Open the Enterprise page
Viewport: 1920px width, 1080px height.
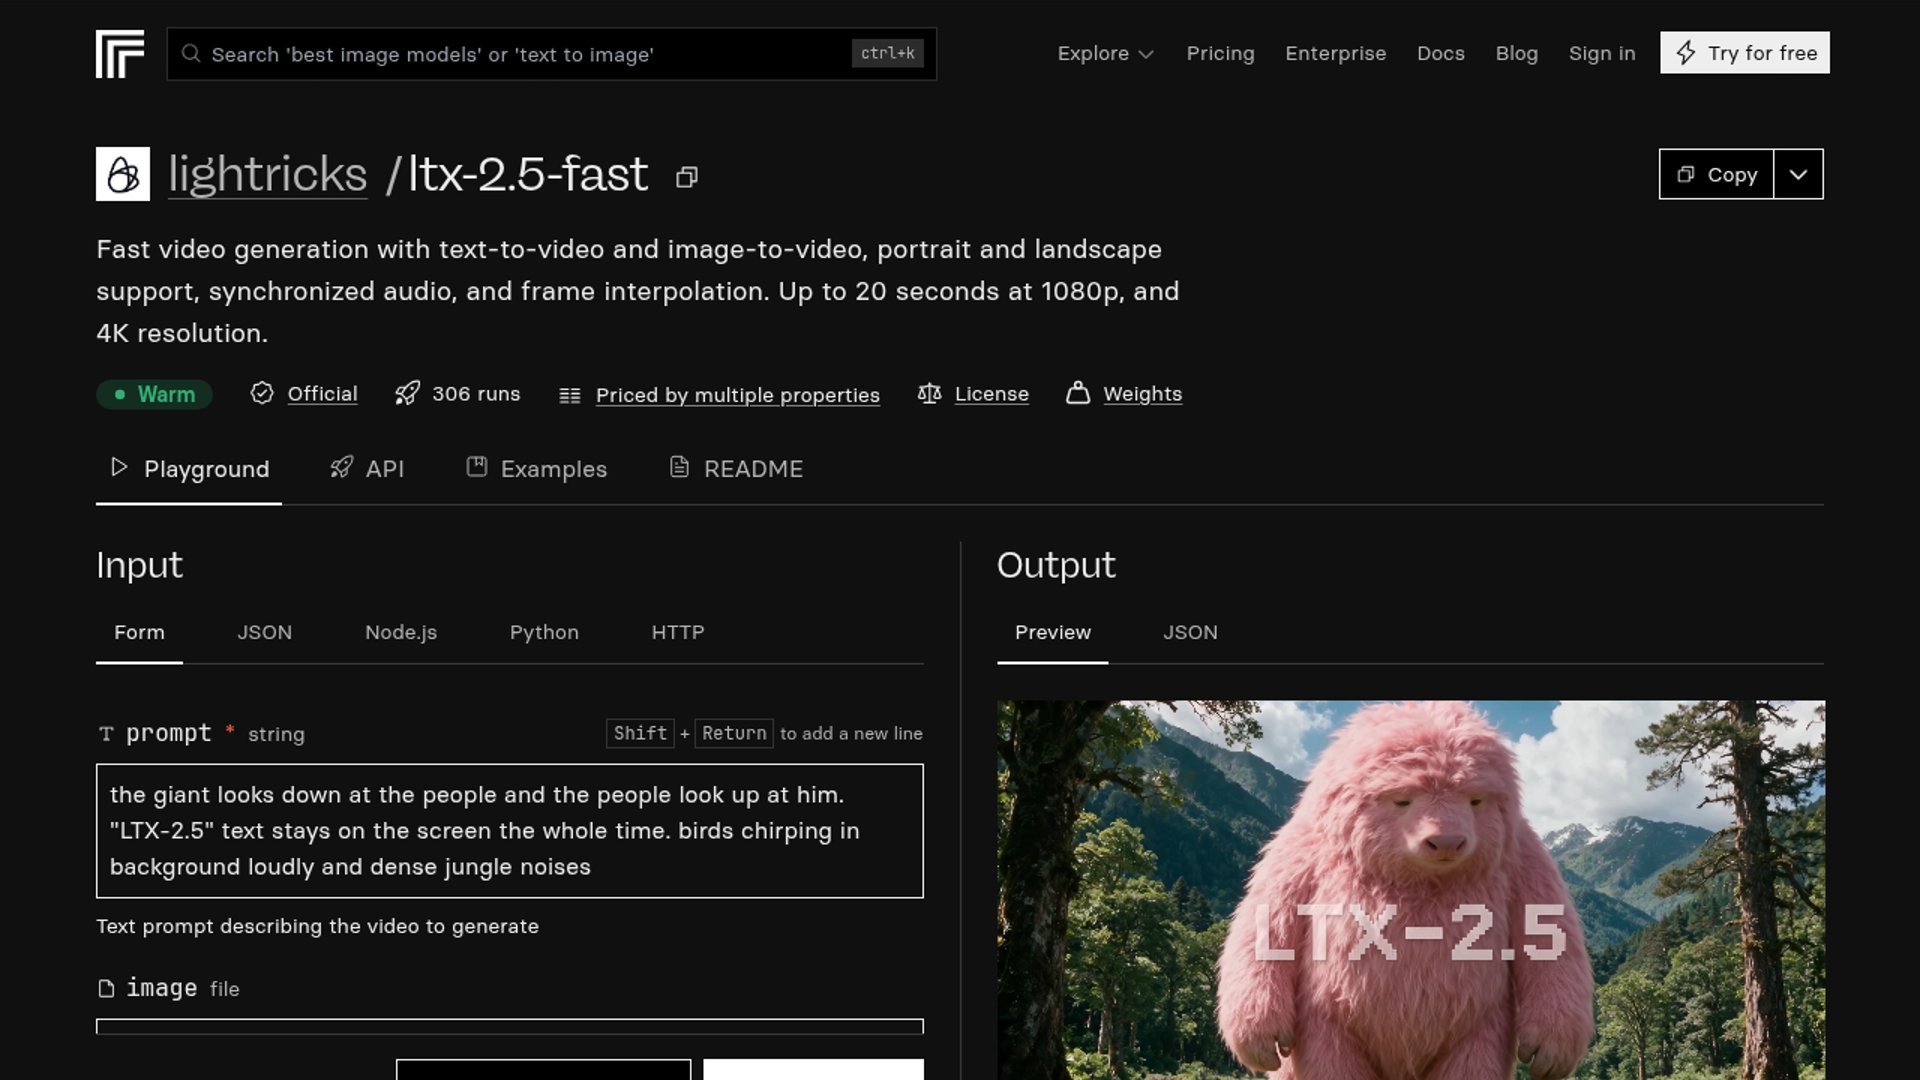[1336, 54]
